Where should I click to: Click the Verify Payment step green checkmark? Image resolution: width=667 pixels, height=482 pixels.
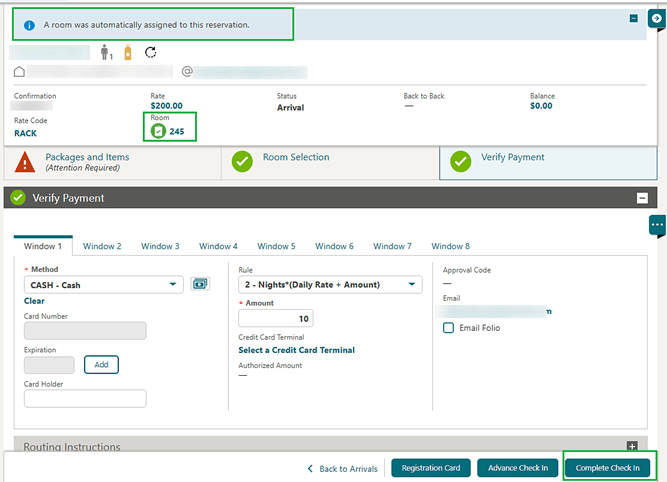point(460,162)
